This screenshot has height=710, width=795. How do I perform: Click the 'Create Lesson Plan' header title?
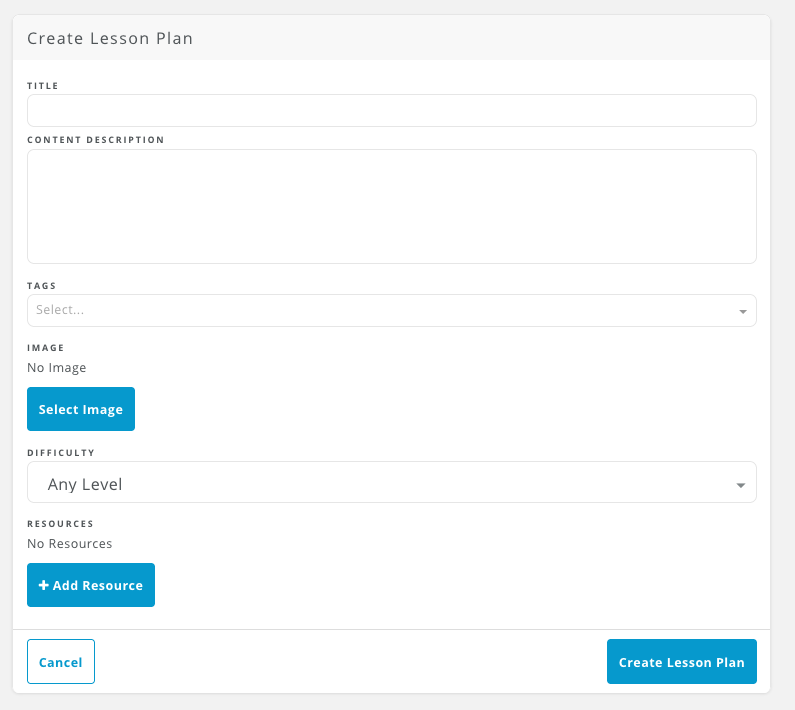(110, 39)
